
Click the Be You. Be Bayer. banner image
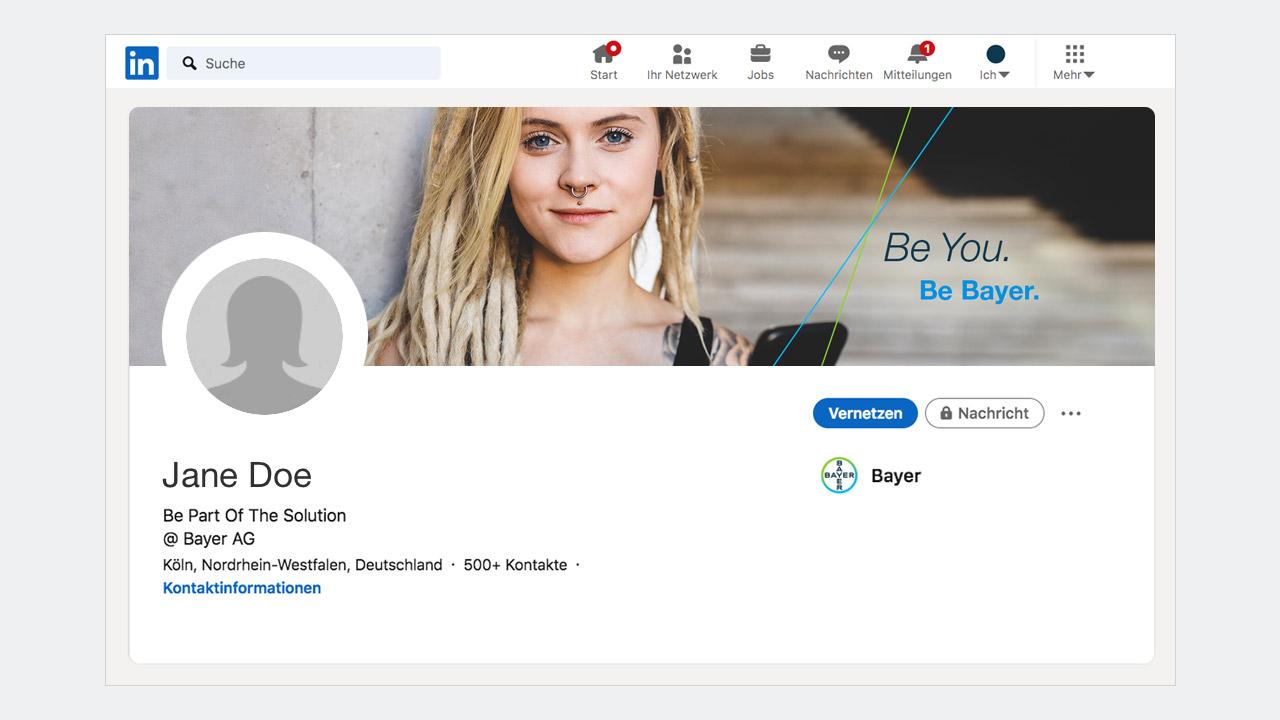tap(642, 236)
